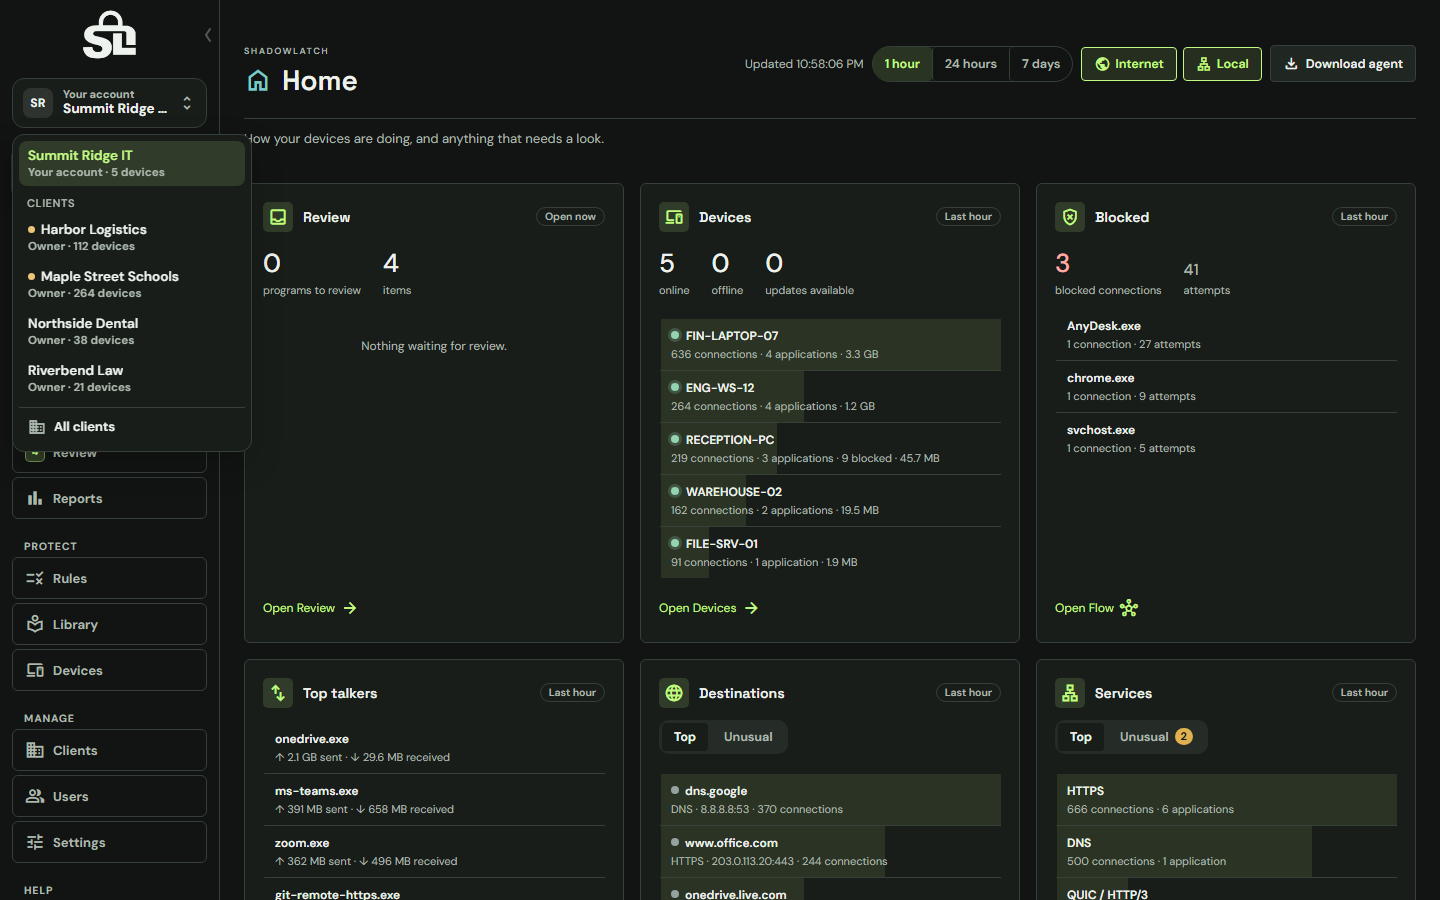1440x900 pixels.
Task: Follow the Open Devices link
Action: point(708,608)
